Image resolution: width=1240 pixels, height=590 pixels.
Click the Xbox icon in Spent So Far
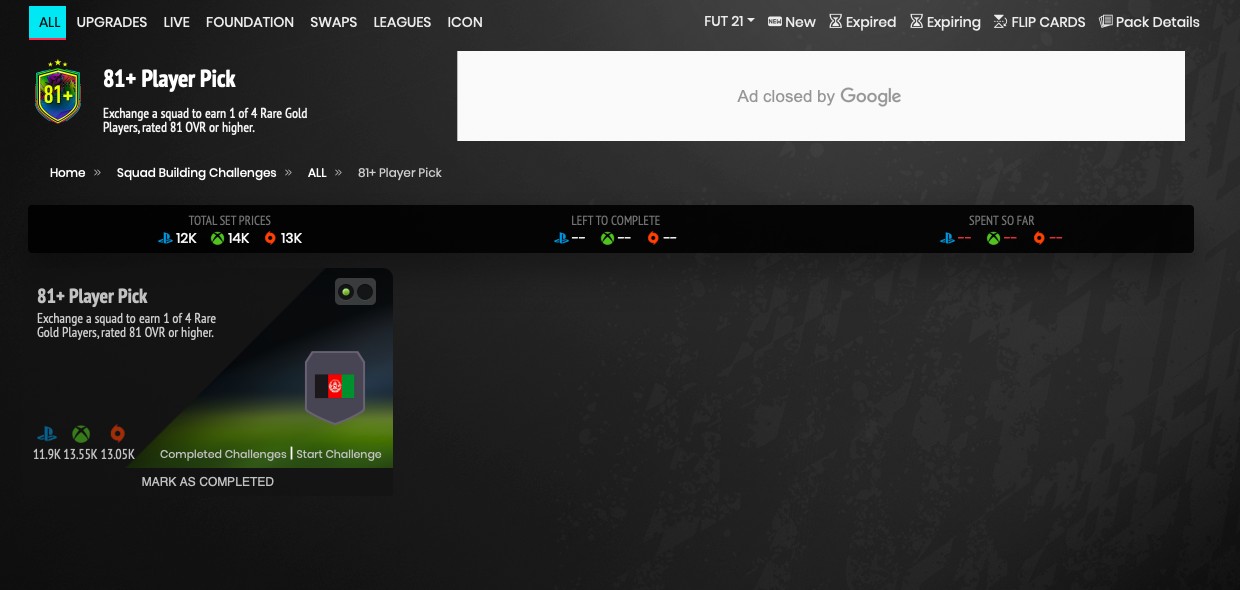[x=994, y=238]
